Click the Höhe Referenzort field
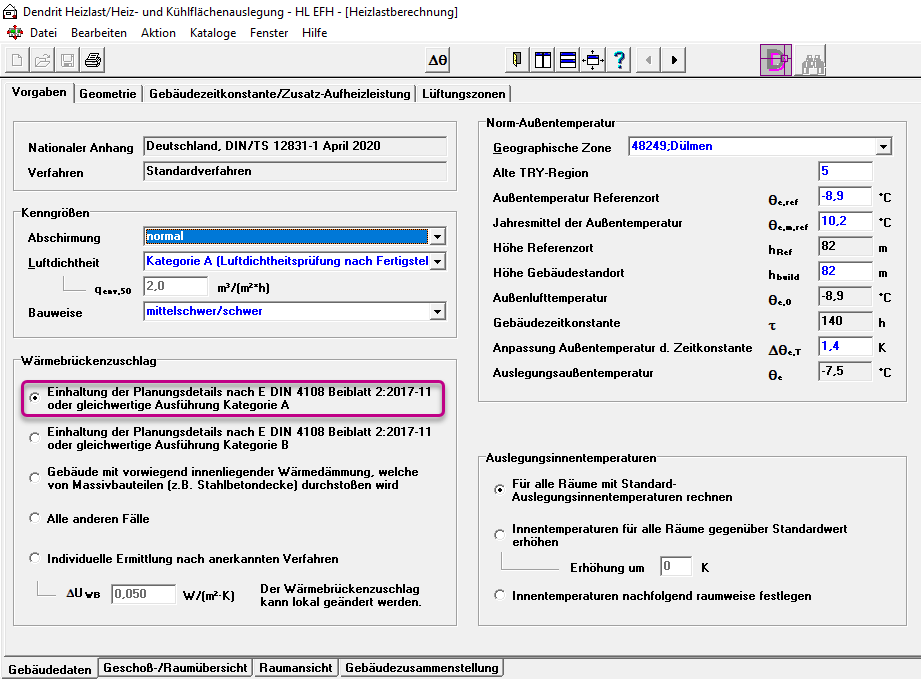This screenshot has height=679, width=921. click(845, 246)
